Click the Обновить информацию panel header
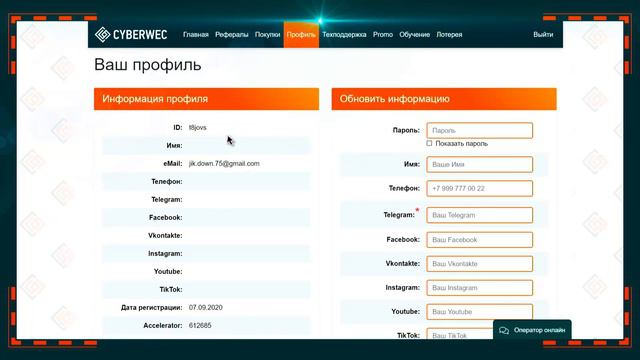The height and width of the screenshot is (360, 640). (x=444, y=99)
